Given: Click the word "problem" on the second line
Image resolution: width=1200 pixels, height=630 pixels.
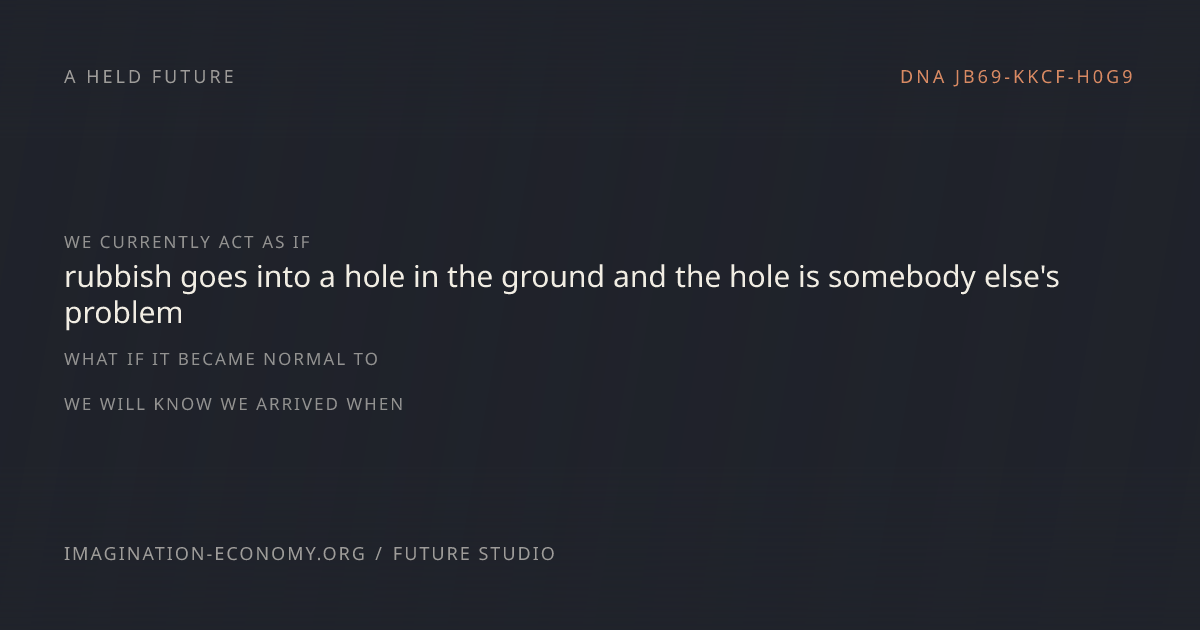Looking at the screenshot, I should [x=123, y=314].
